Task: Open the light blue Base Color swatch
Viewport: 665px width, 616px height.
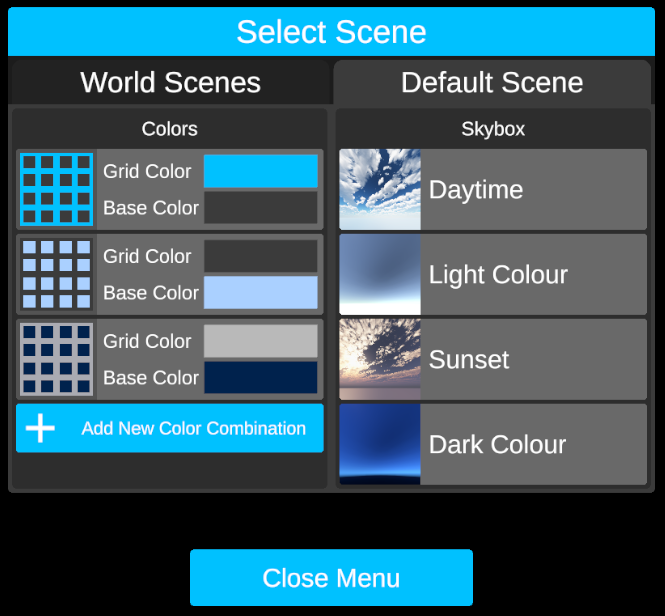Action: [x=261, y=293]
